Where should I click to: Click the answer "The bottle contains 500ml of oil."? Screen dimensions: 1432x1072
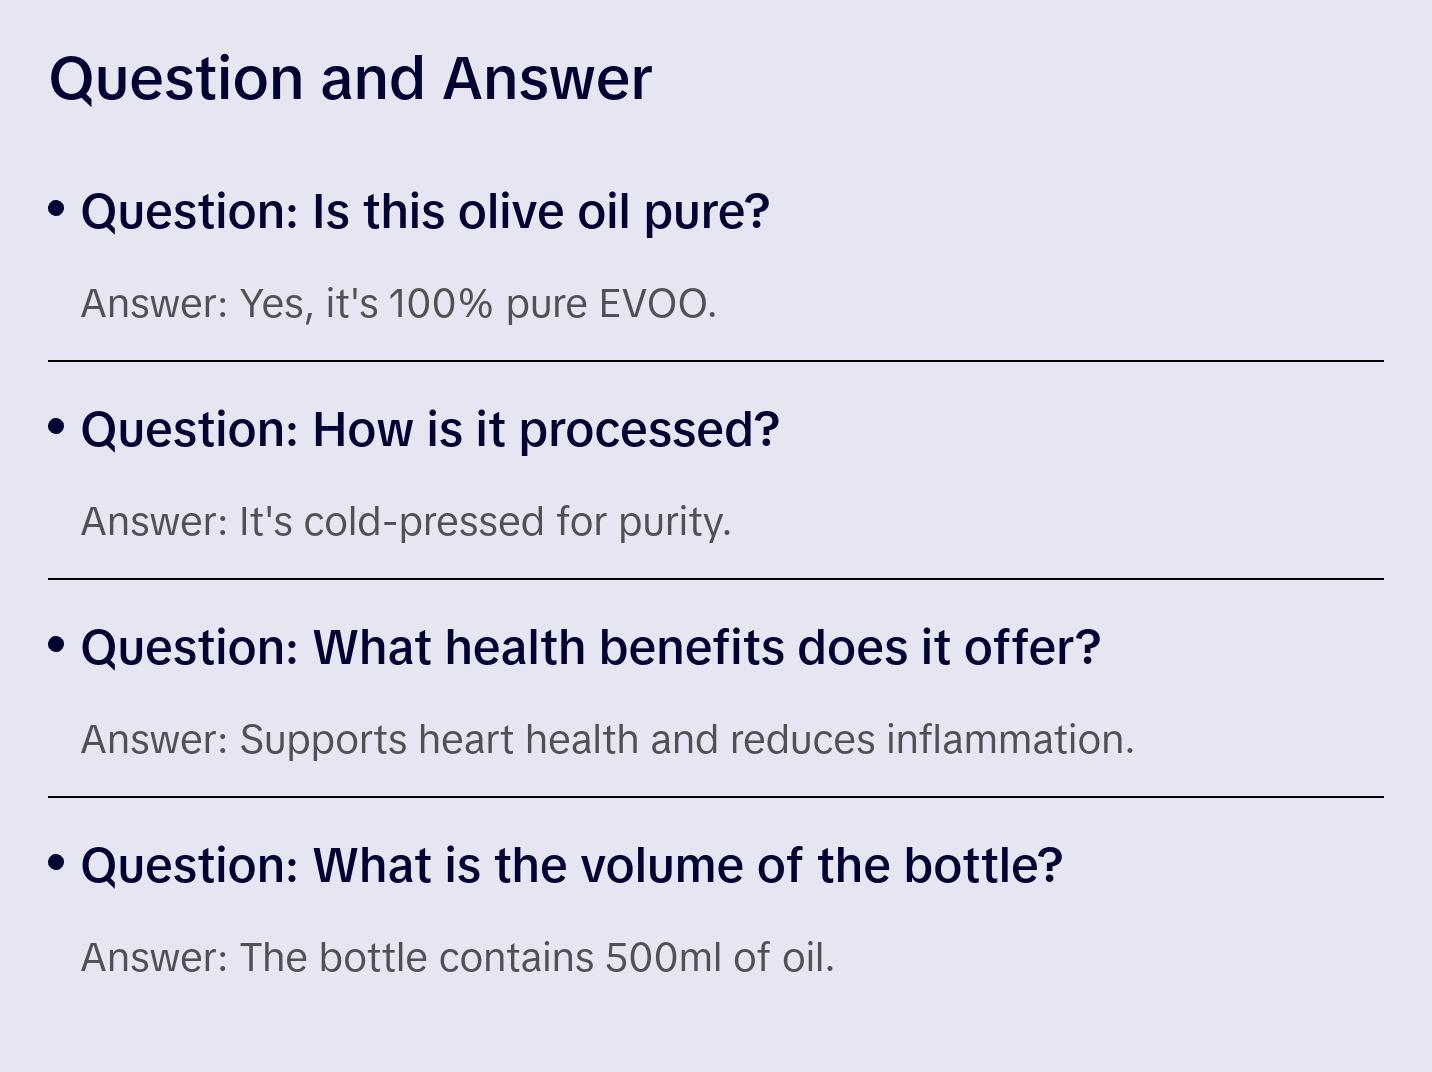pos(457,958)
